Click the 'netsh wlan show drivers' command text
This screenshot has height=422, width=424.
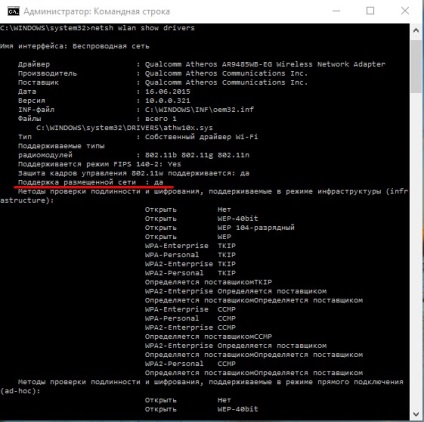pos(143,28)
